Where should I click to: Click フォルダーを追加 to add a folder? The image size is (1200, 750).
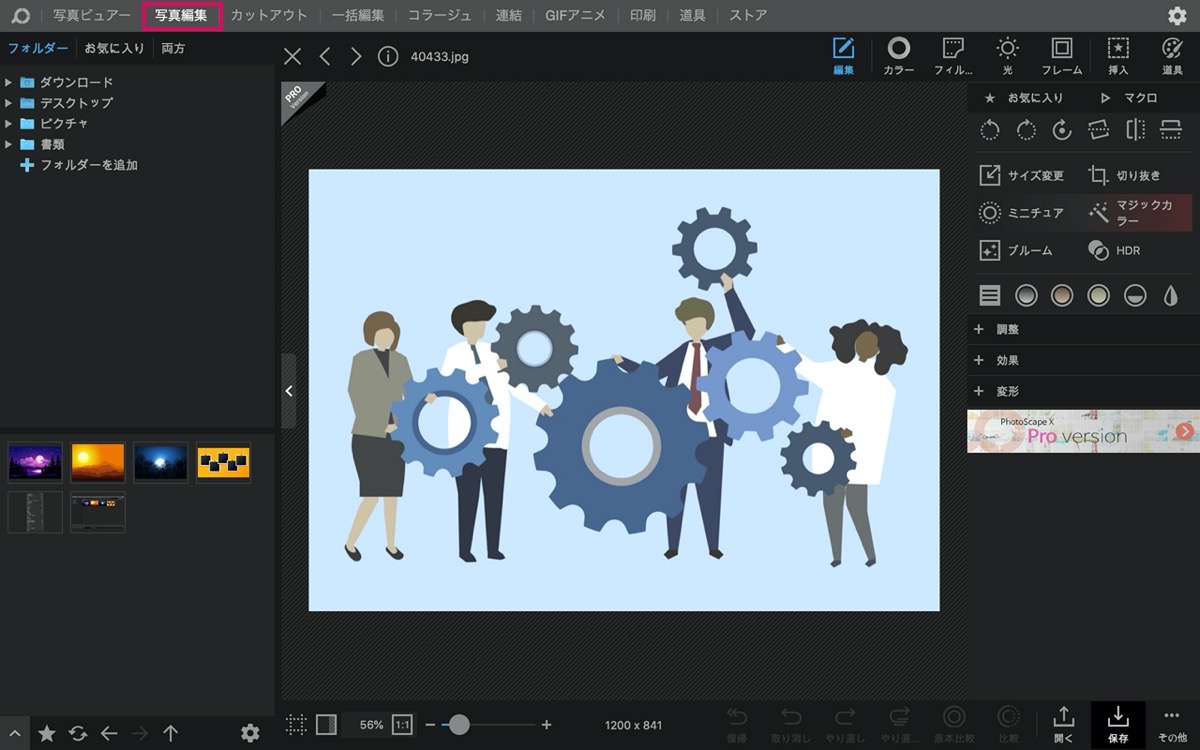(80, 165)
